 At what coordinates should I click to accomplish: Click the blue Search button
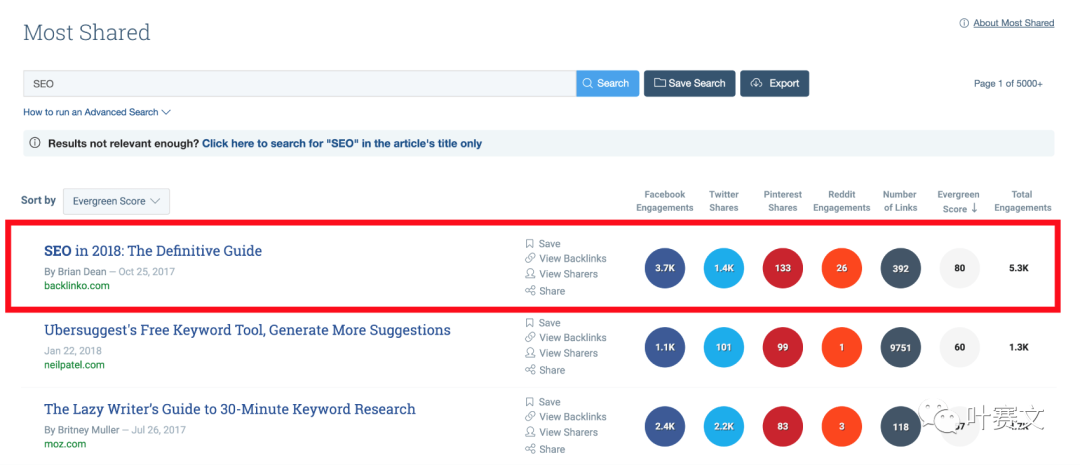608,83
